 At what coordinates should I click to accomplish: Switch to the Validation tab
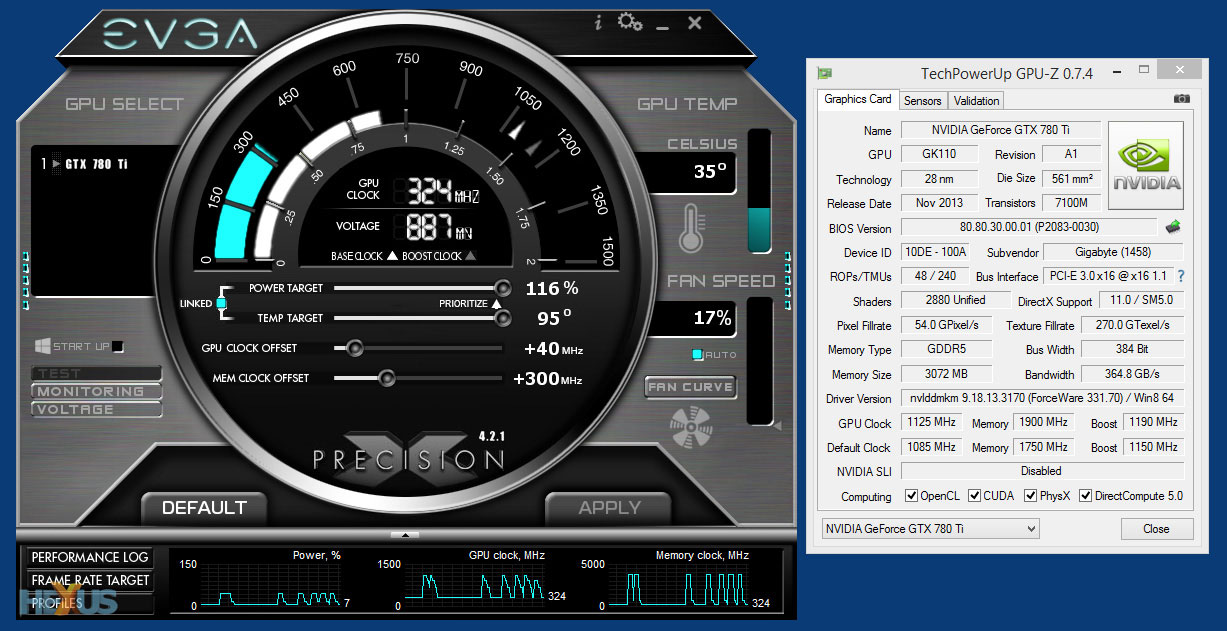click(x=976, y=100)
